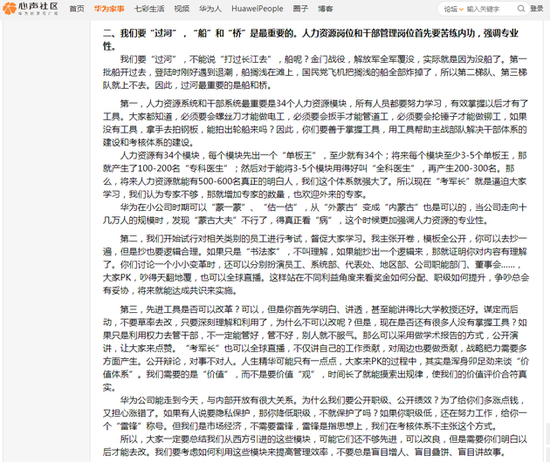The height and width of the screenshot is (462, 550).
Task: Open the HuaweiPeople nav link
Action: (x=257, y=9)
